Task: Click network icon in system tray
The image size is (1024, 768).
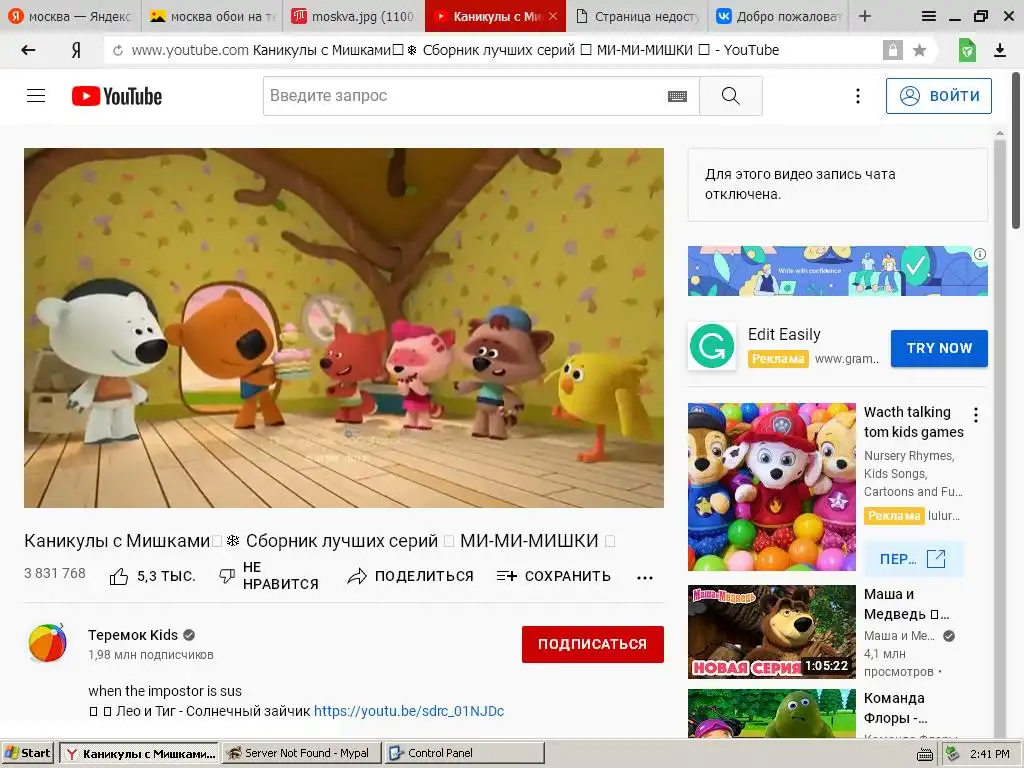Action: point(952,754)
